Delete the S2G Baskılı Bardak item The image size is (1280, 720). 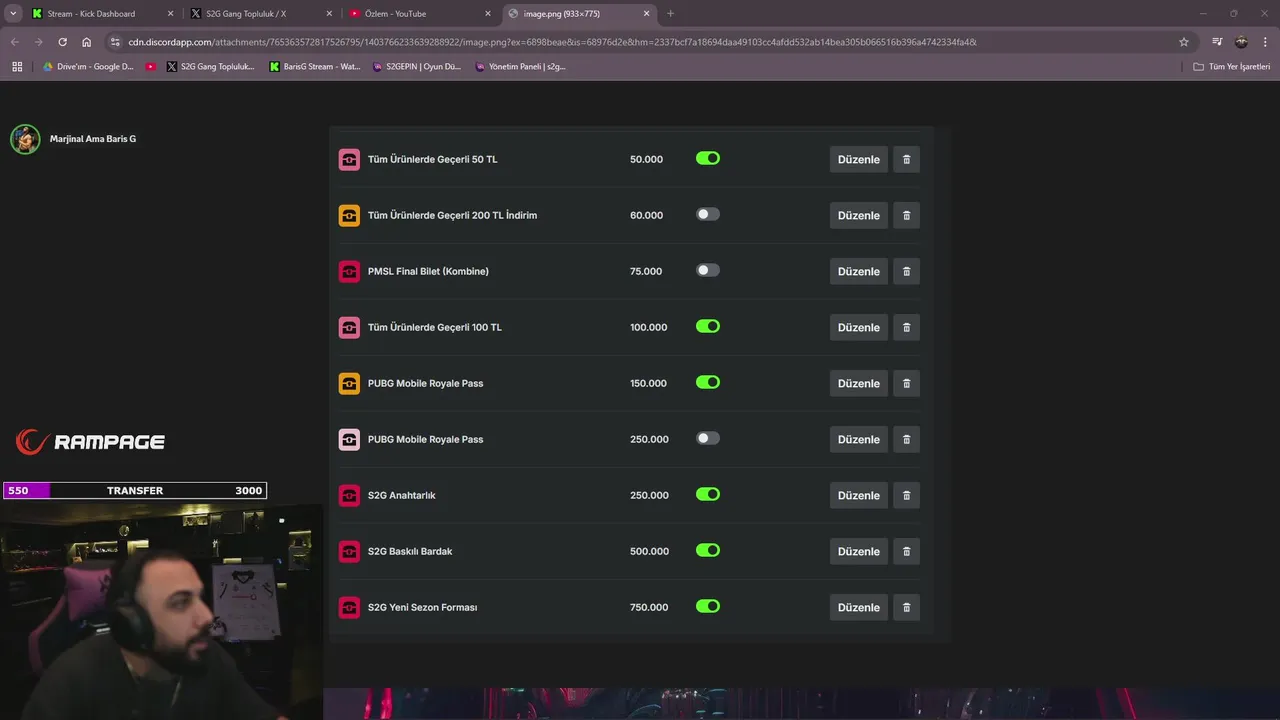point(906,551)
